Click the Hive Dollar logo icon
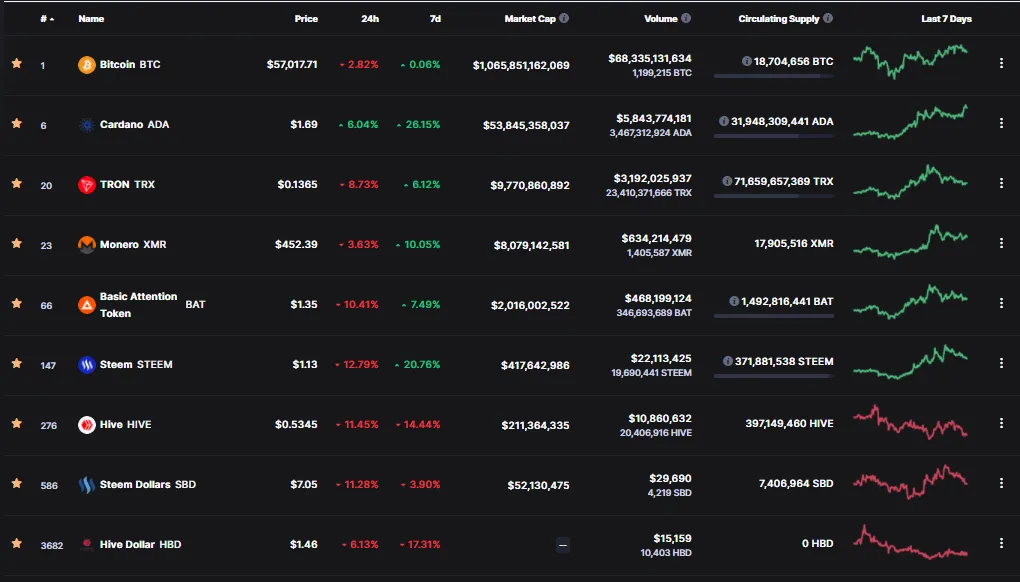Image resolution: width=1020 pixels, height=582 pixels. (x=87, y=544)
